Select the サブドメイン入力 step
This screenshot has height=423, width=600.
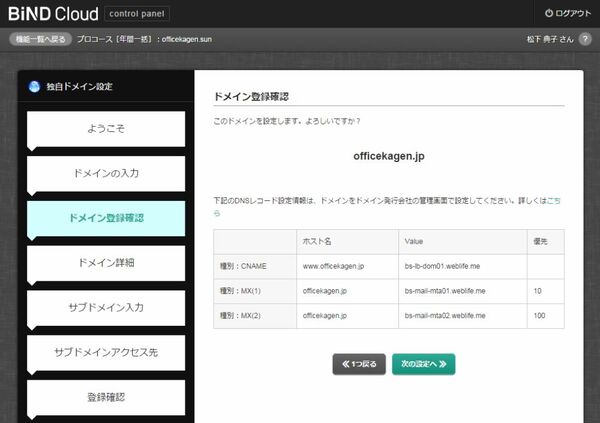click(x=106, y=308)
